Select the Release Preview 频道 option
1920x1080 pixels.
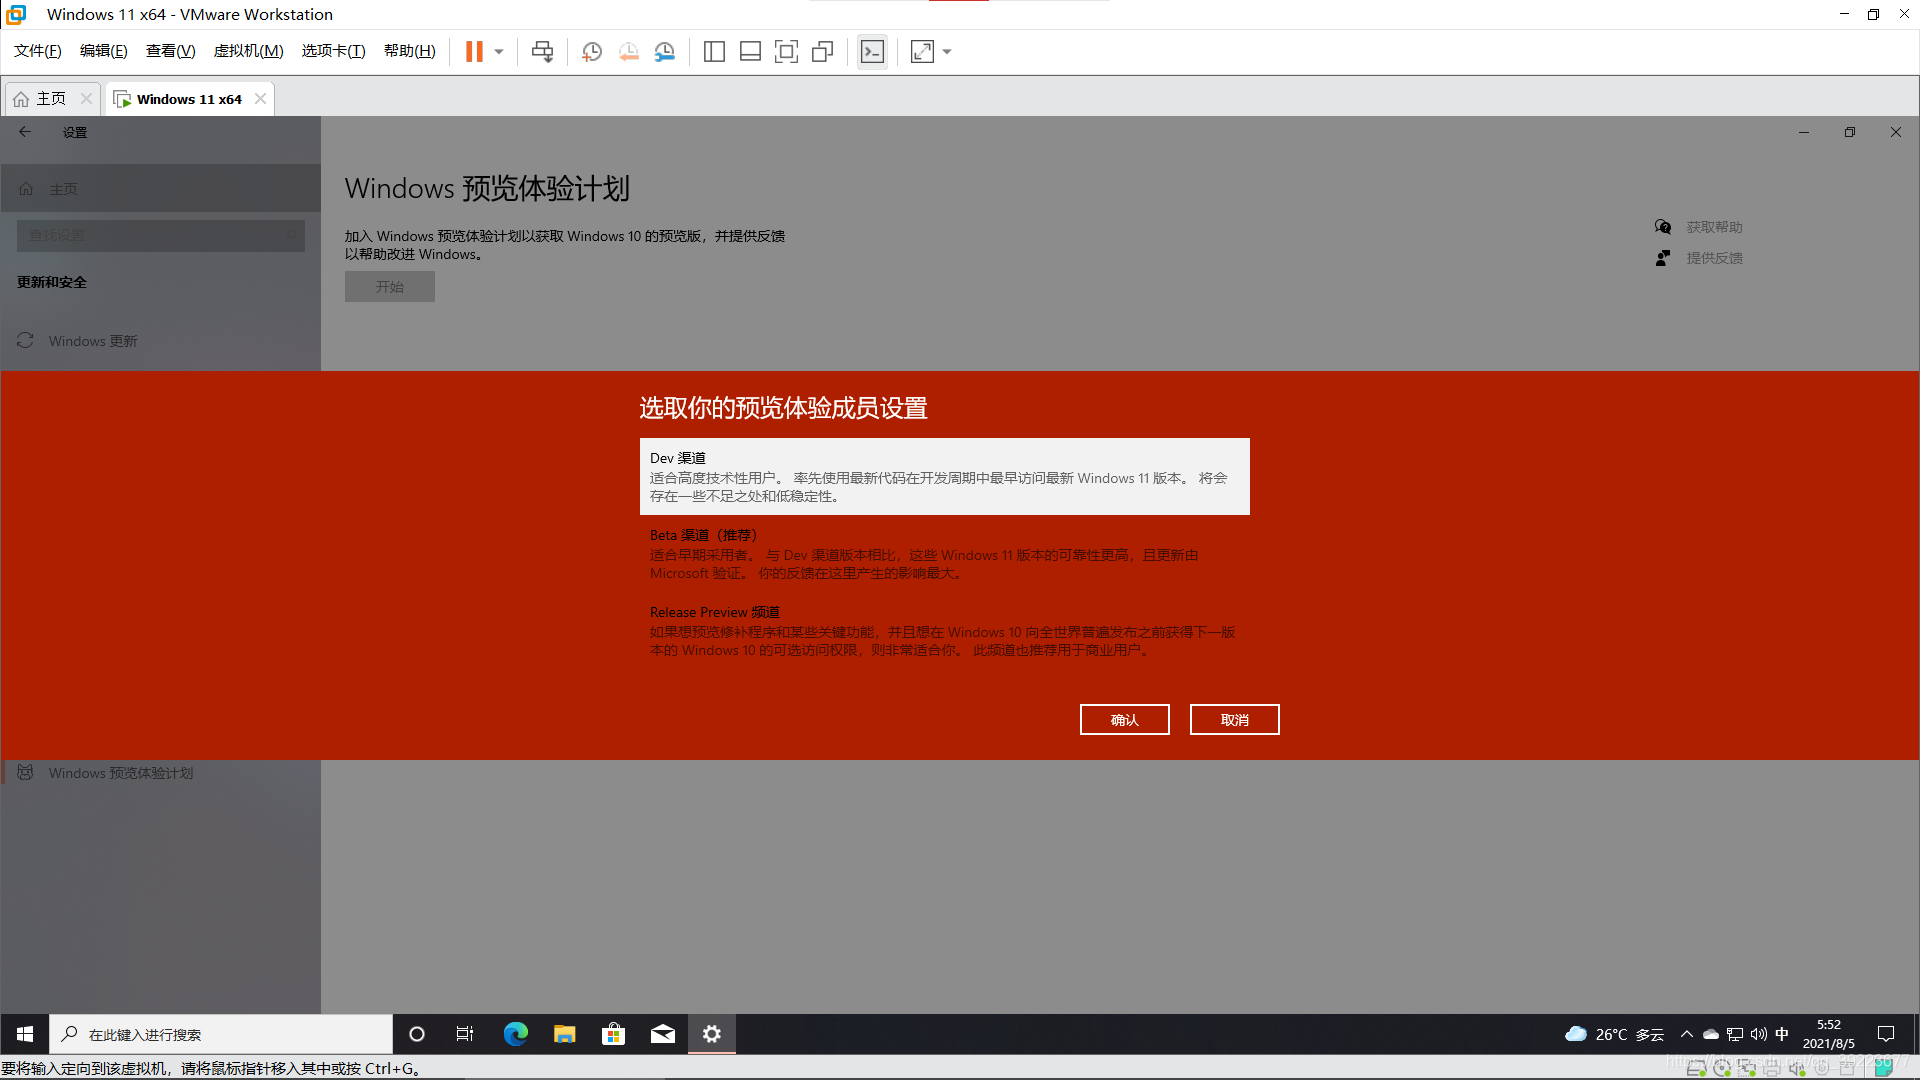click(x=945, y=631)
